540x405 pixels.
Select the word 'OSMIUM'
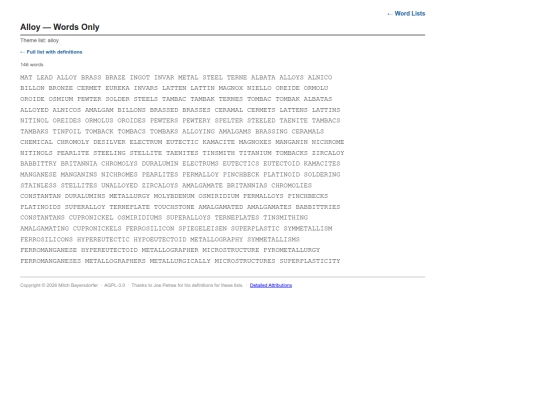coord(61,99)
